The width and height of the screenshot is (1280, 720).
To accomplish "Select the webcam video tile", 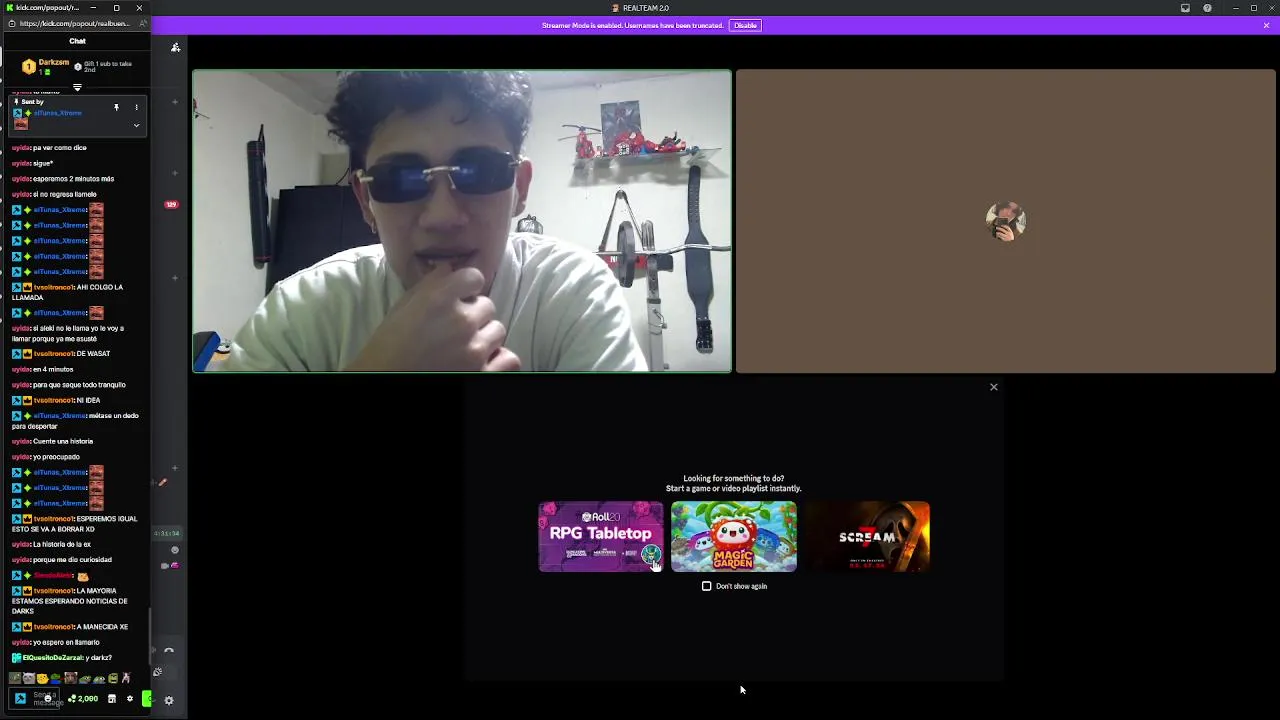I will [462, 221].
